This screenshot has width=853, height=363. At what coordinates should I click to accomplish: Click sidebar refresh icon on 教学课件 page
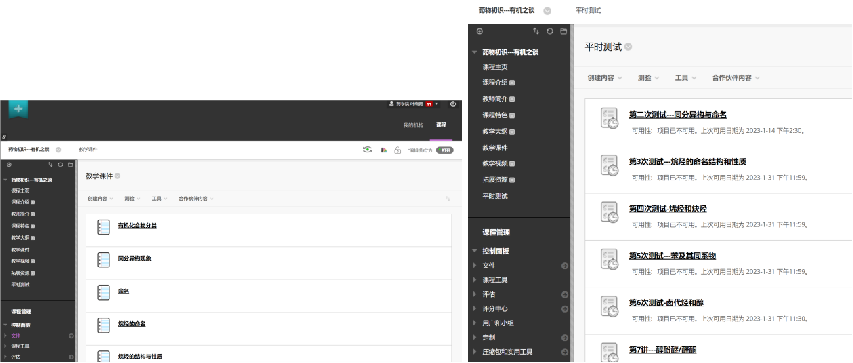[60, 164]
